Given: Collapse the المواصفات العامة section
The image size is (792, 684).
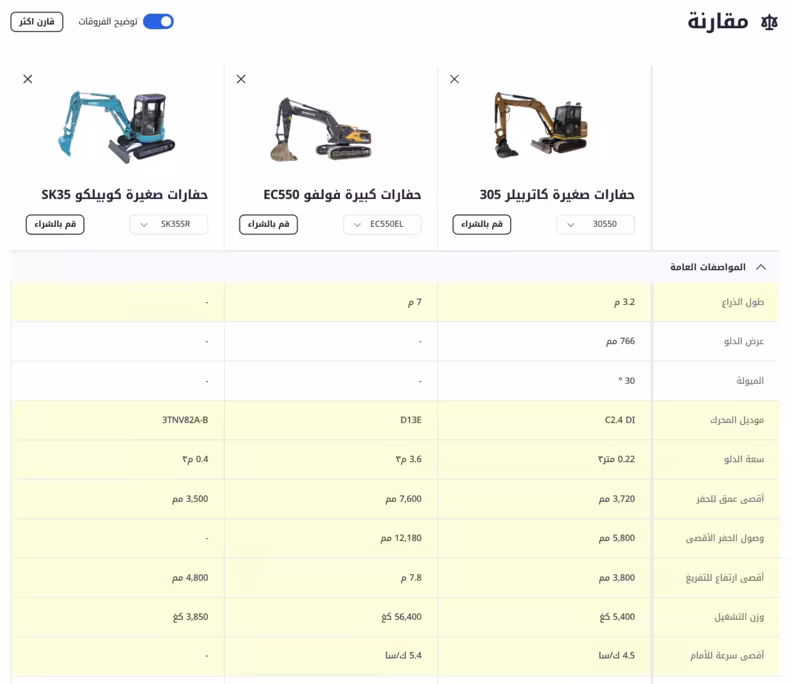Looking at the screenshot, I should (761, 267).
